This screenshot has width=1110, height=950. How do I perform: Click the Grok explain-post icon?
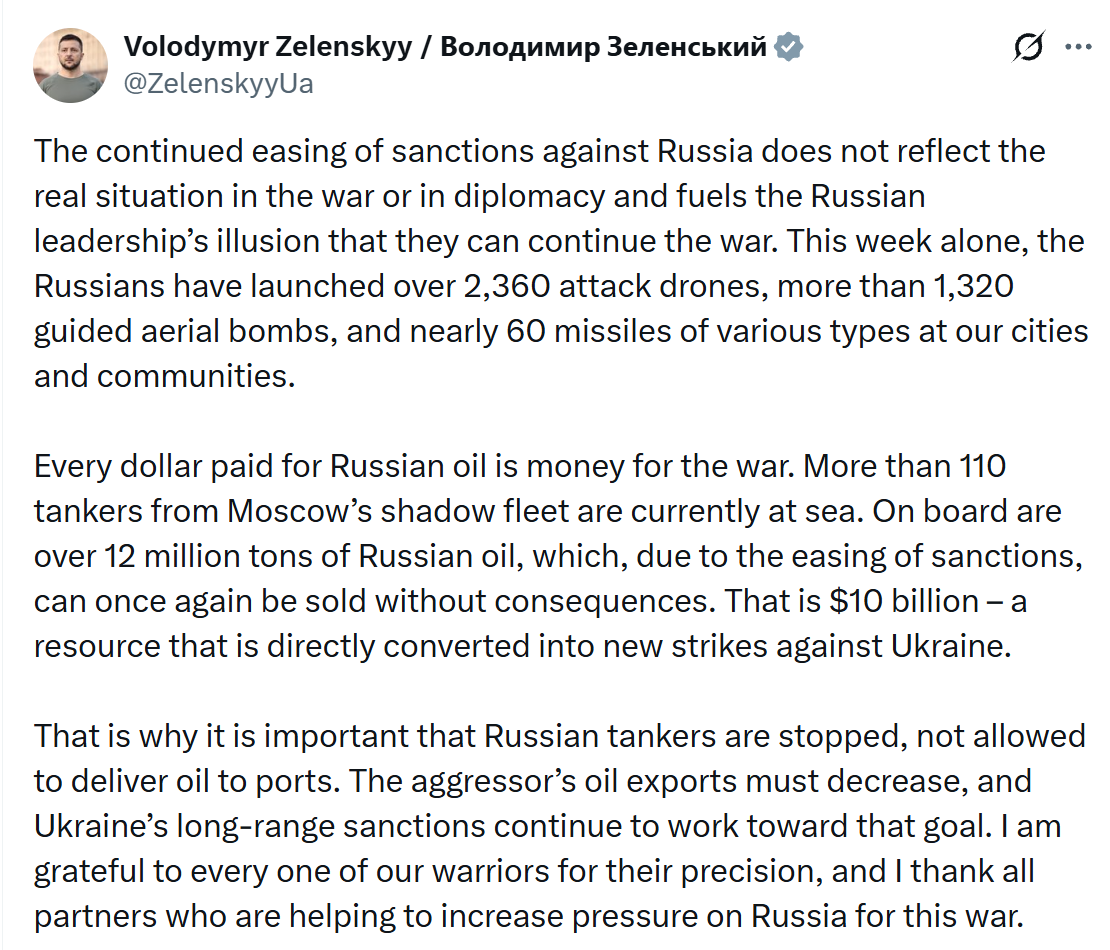(x=1029, y=47)
